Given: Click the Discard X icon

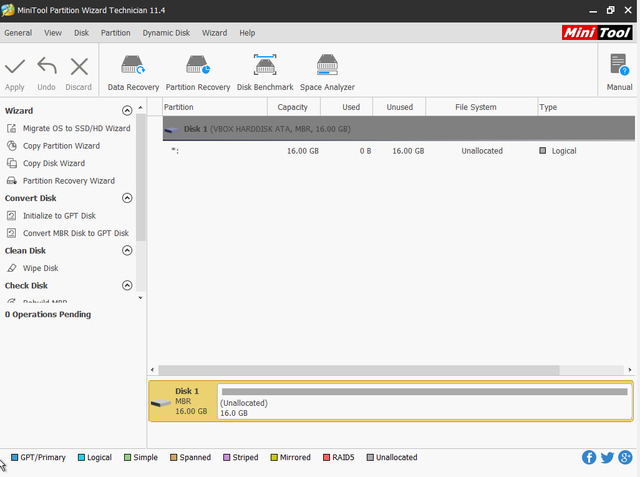Looking at the screenshot, I should click(79, 67).
